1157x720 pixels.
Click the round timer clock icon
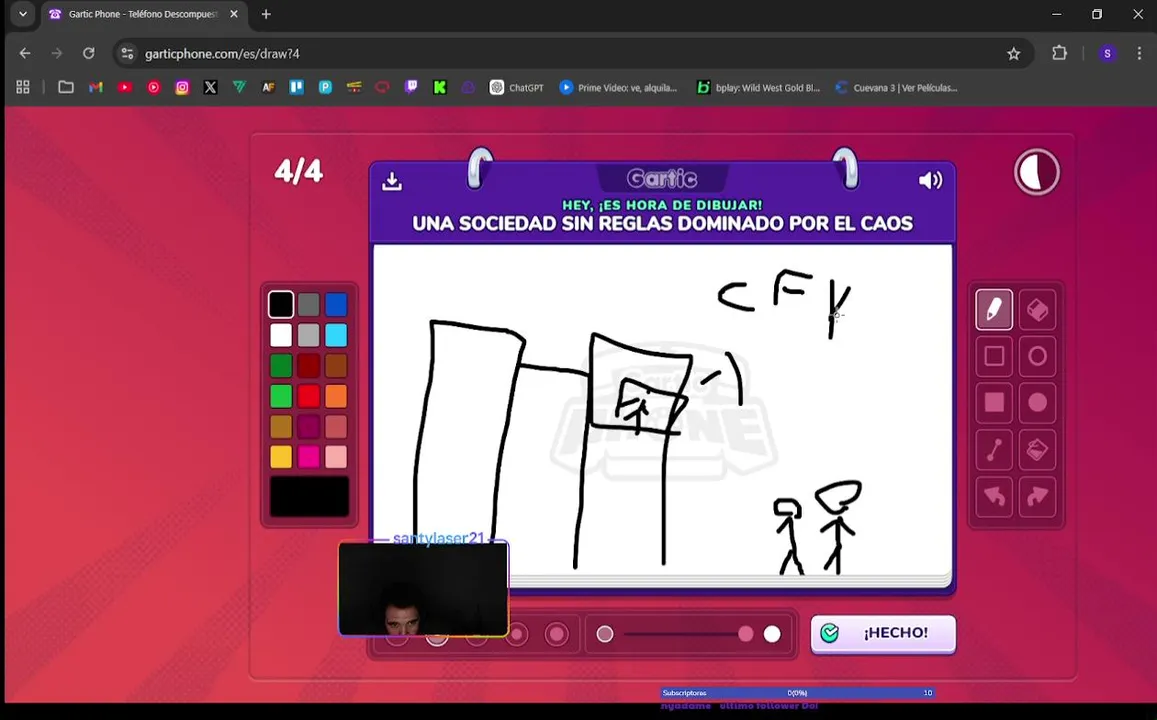click(x=1037, y=173)
